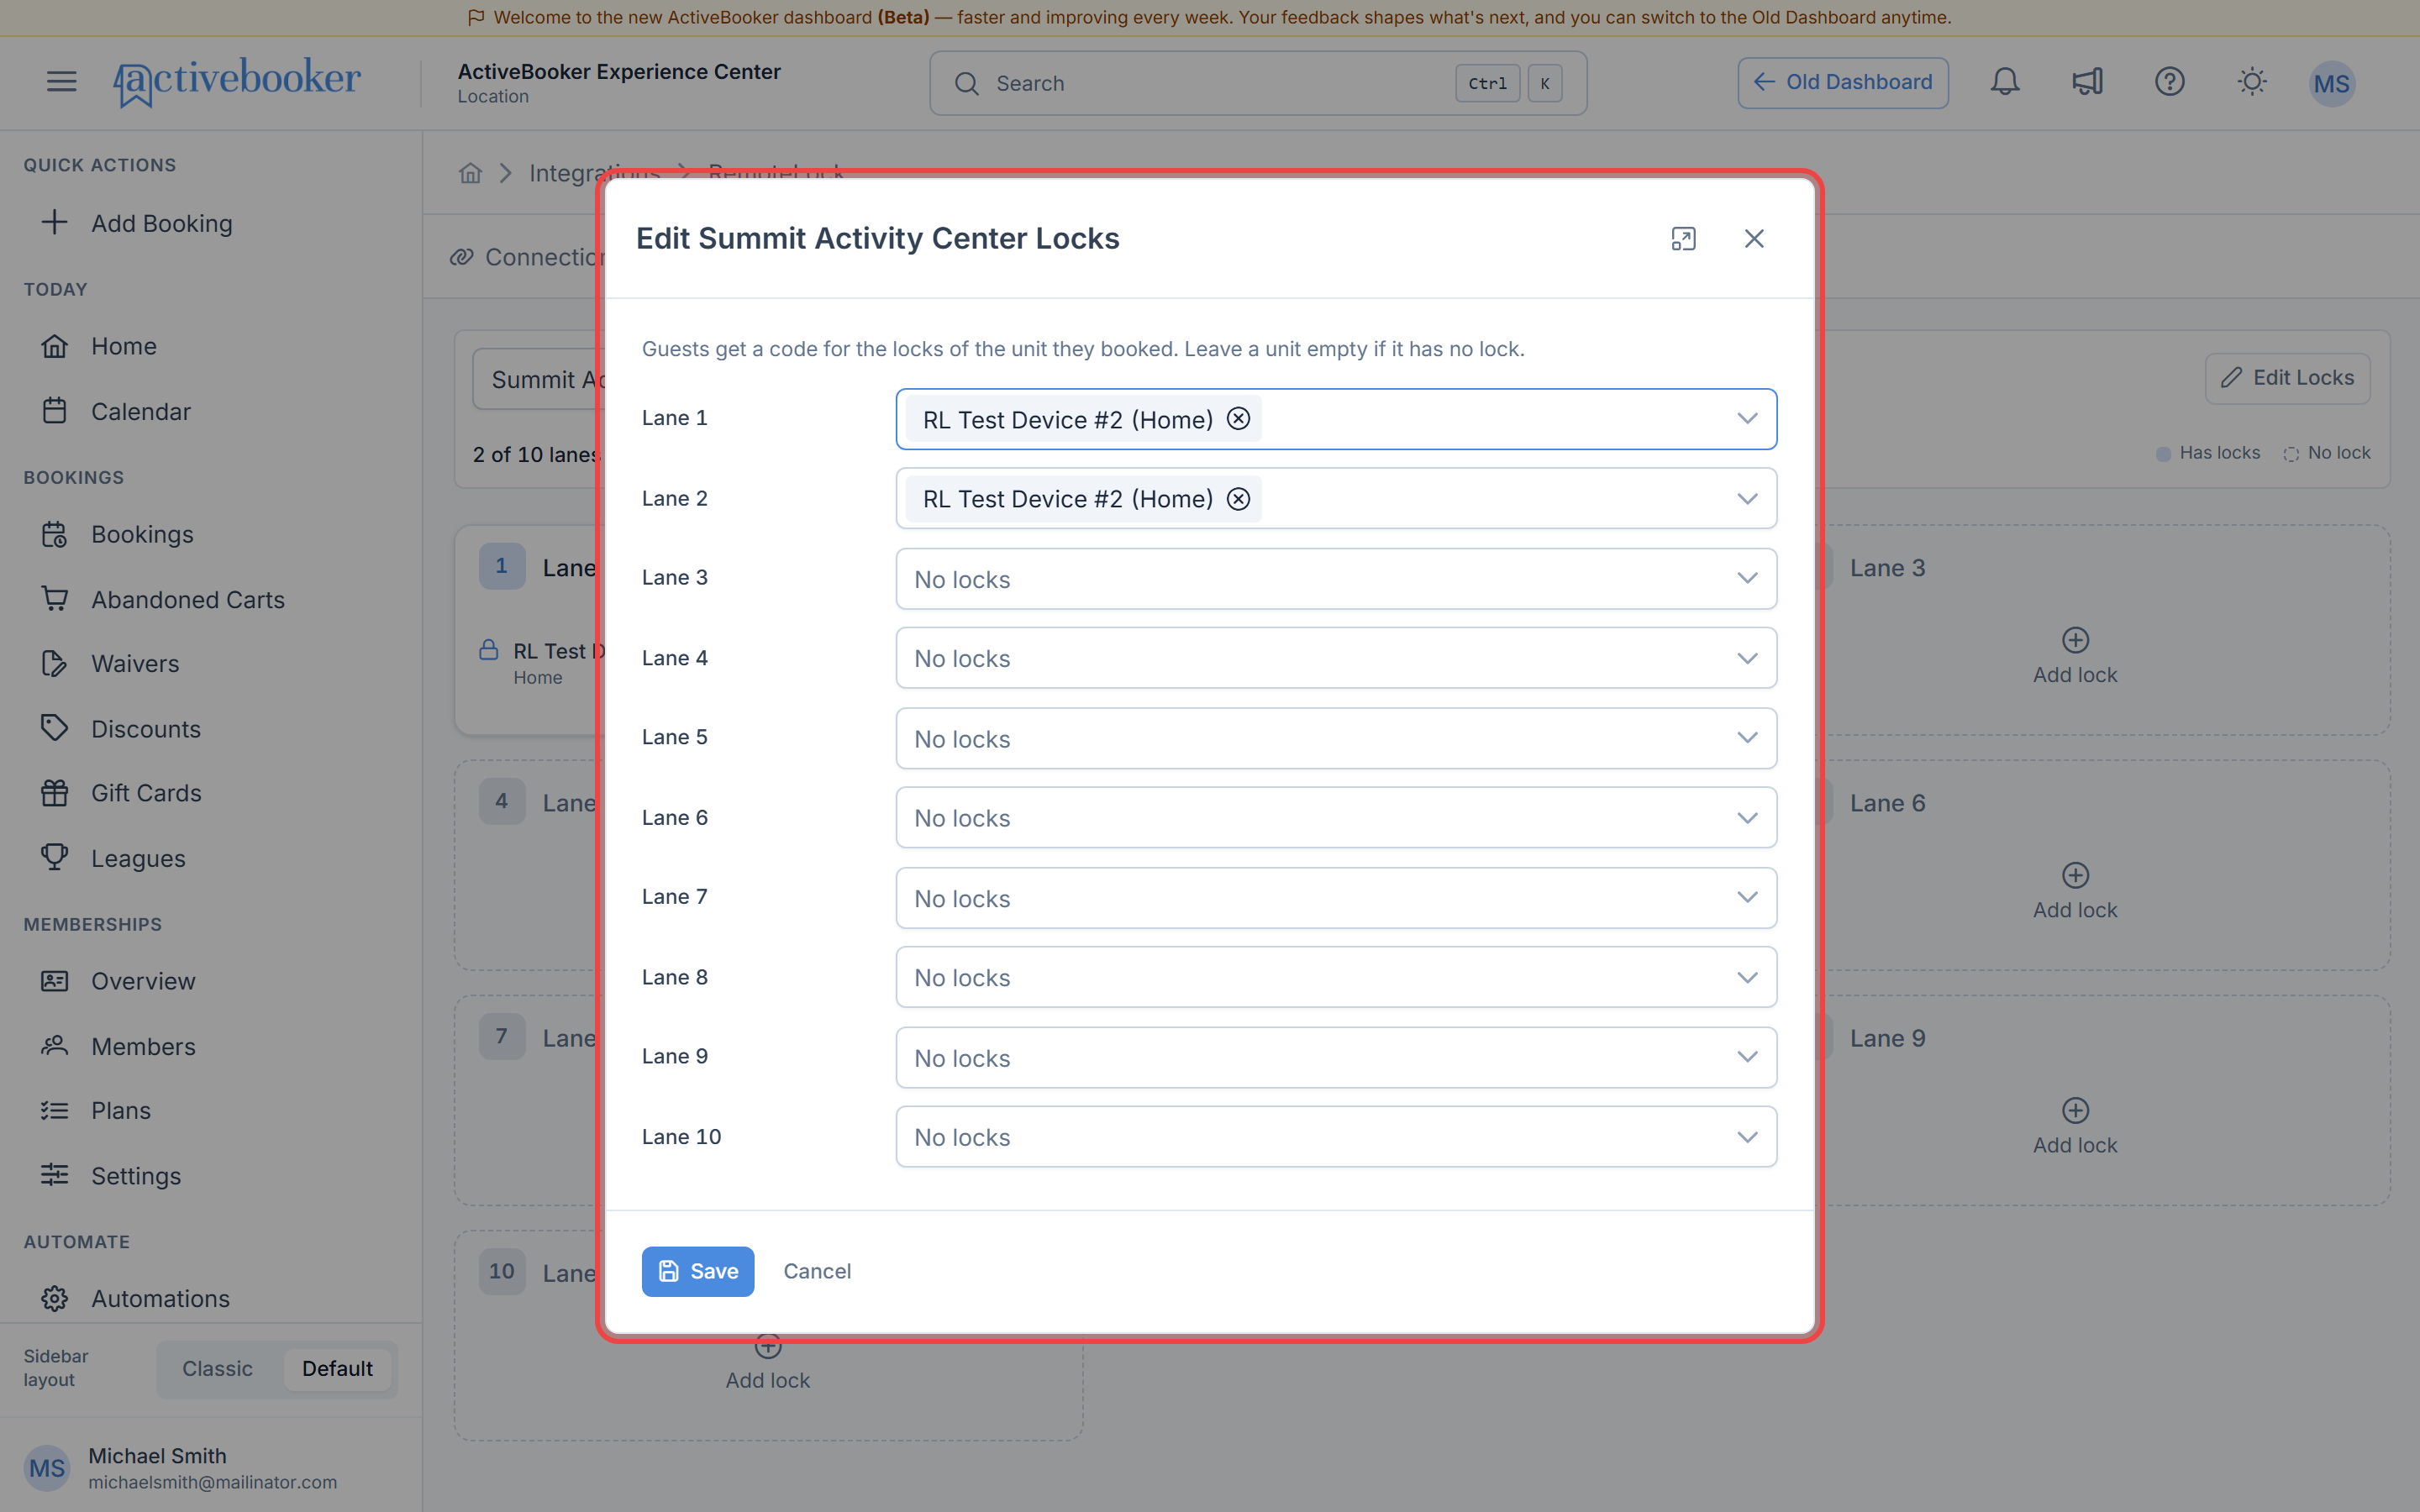Select Default sidebar layout
The image size is (2420, 1512).
pos(337,1369)
